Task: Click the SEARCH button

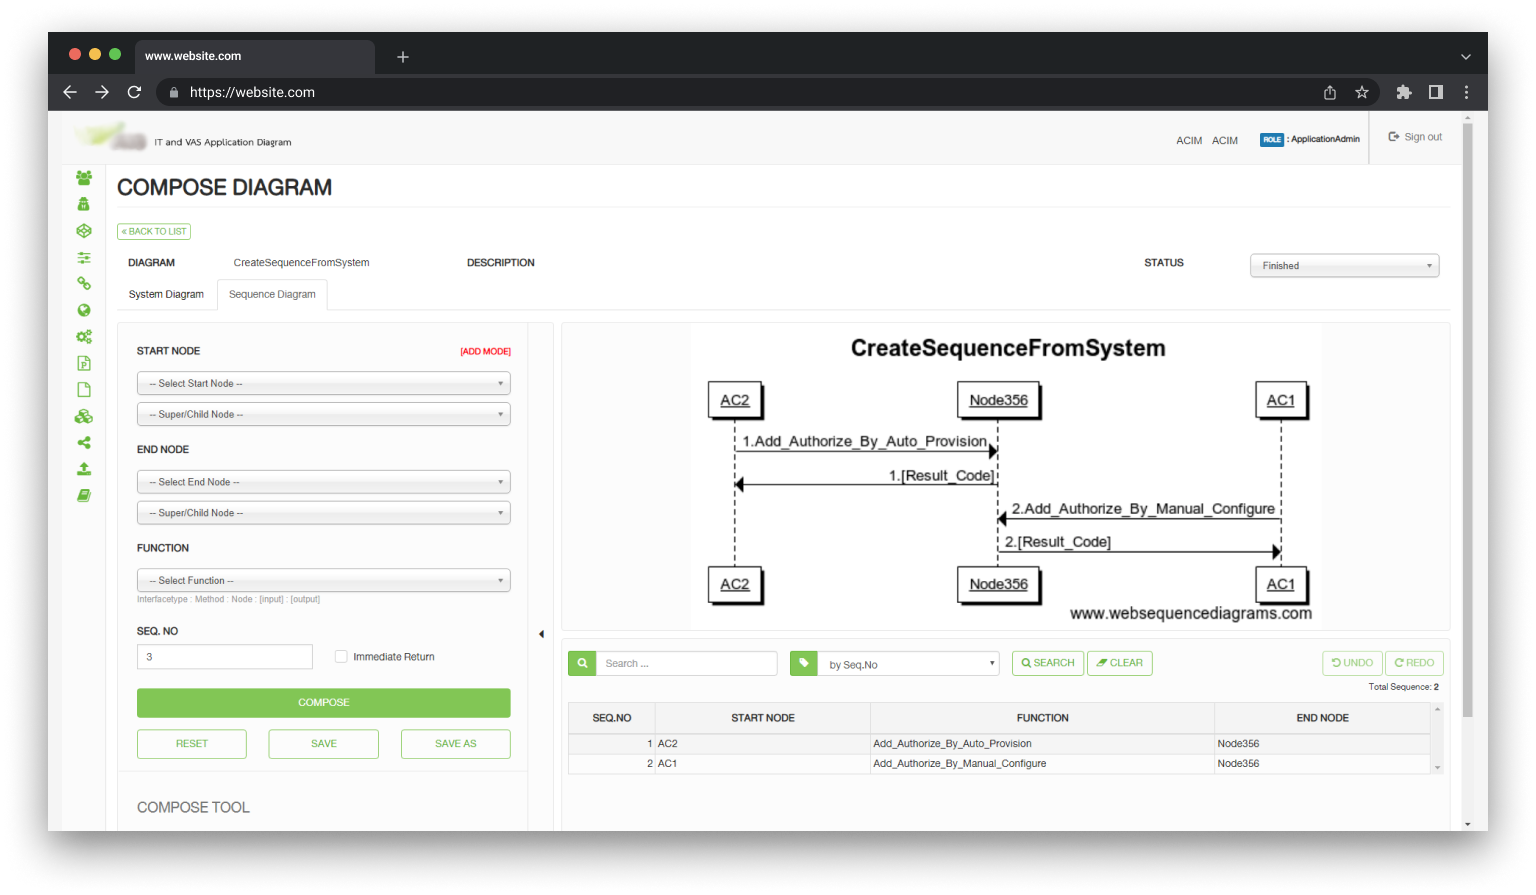Action: pyautogui.click(x=1048, y=663)
